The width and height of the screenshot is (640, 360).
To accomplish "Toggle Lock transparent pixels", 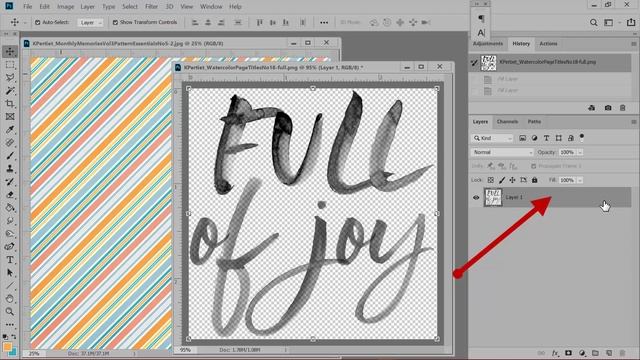I will coord(491,180).
